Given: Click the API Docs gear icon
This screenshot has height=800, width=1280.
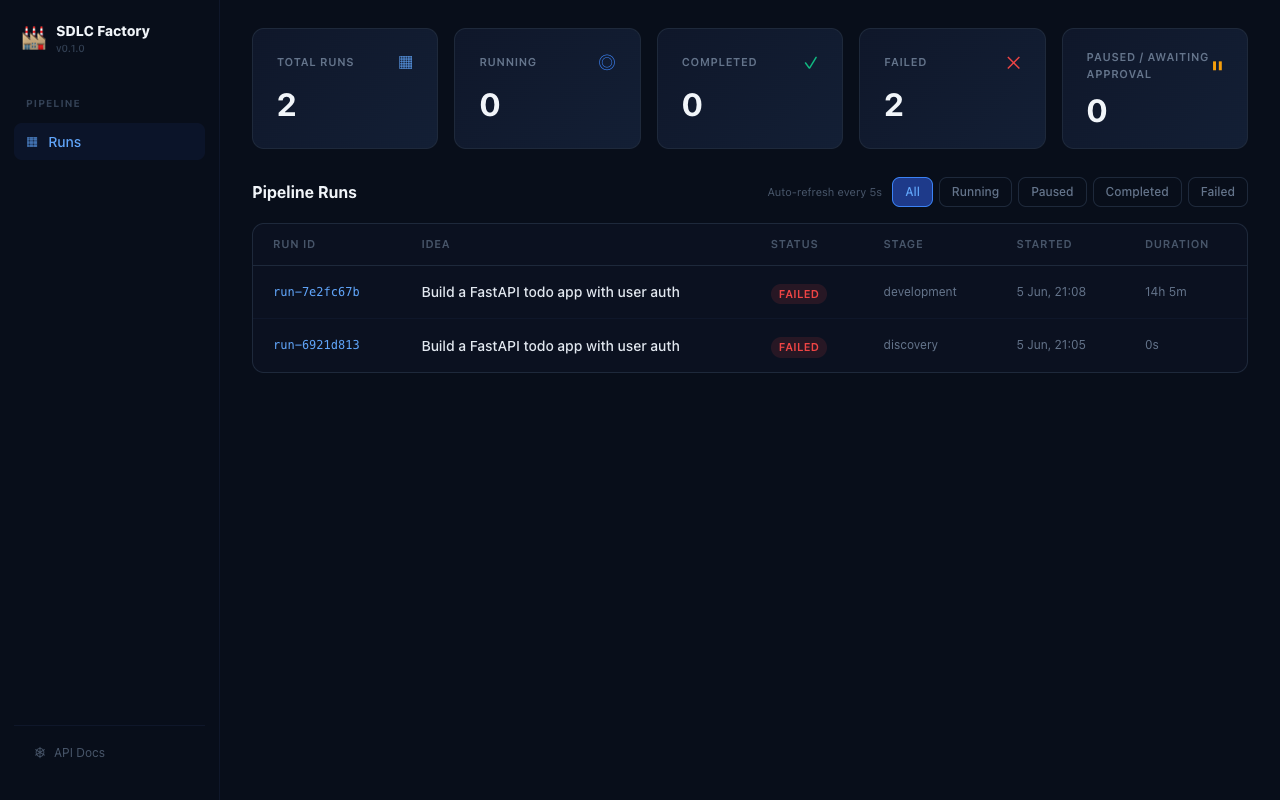Looking at the screenshot, I should coord(40,752).
